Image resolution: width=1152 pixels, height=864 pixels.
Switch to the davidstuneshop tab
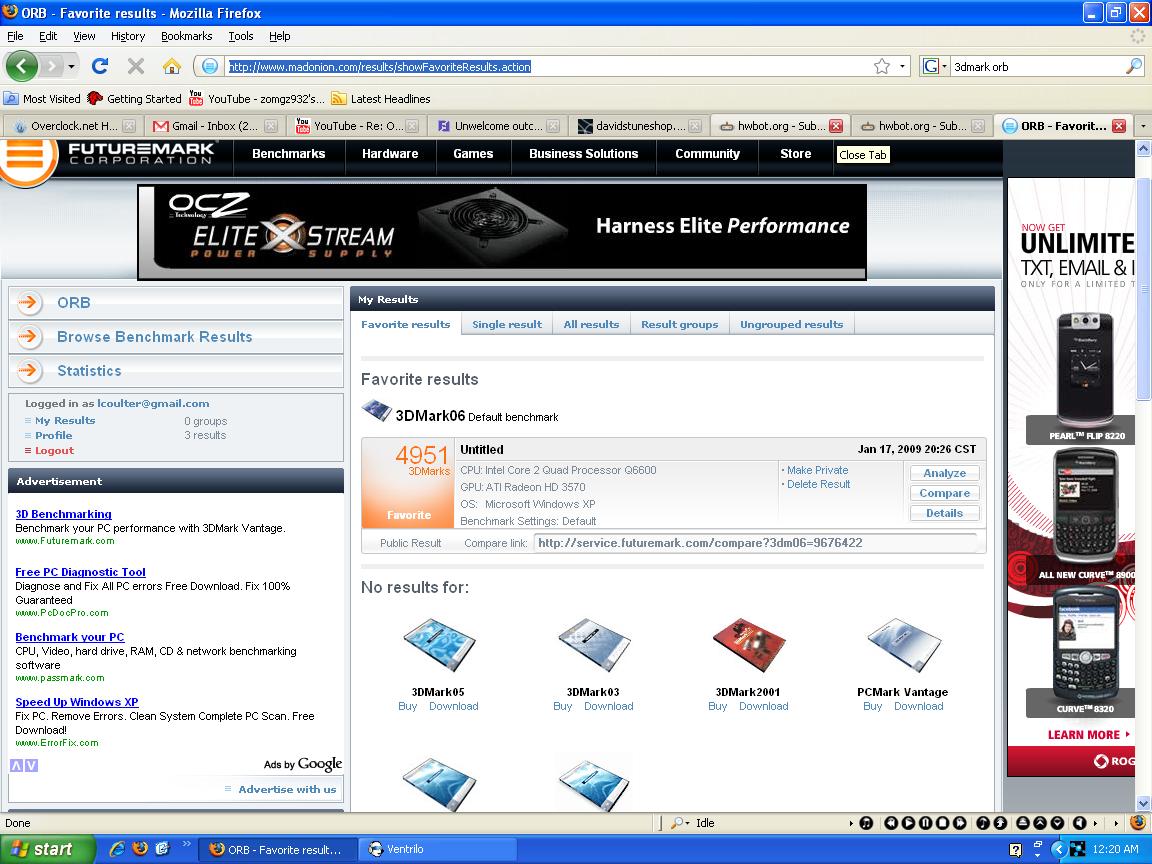click(x=638, y=126)
